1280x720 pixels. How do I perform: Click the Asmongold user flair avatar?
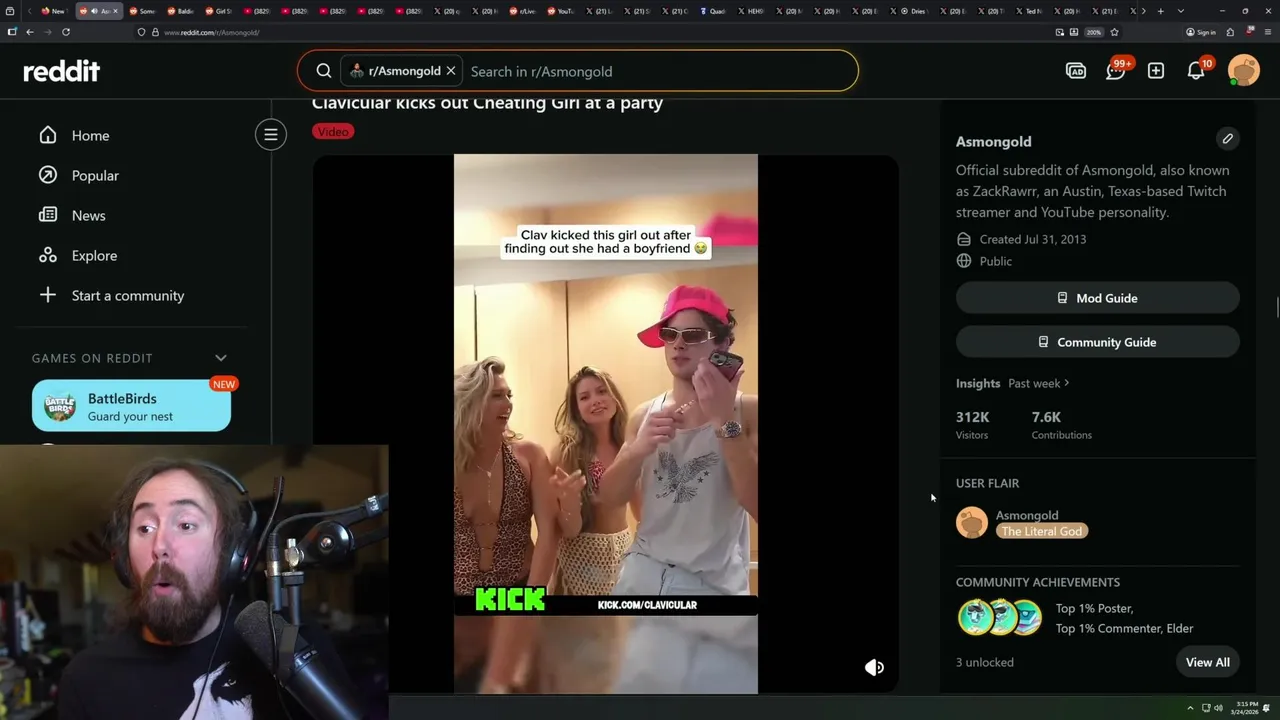coord(972,522)
